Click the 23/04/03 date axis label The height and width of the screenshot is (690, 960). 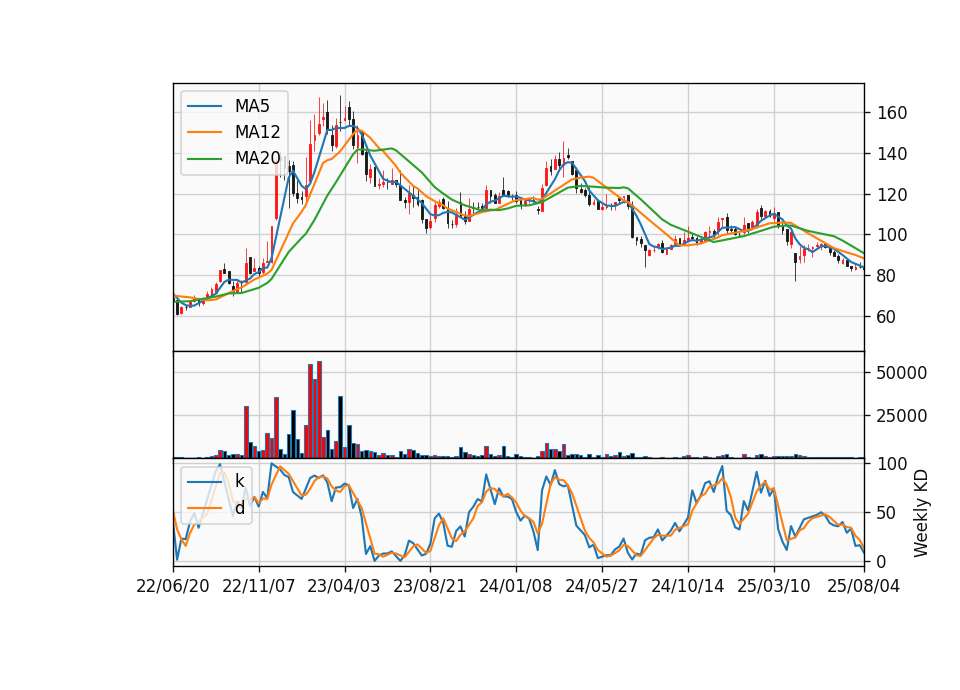(343, 586)
